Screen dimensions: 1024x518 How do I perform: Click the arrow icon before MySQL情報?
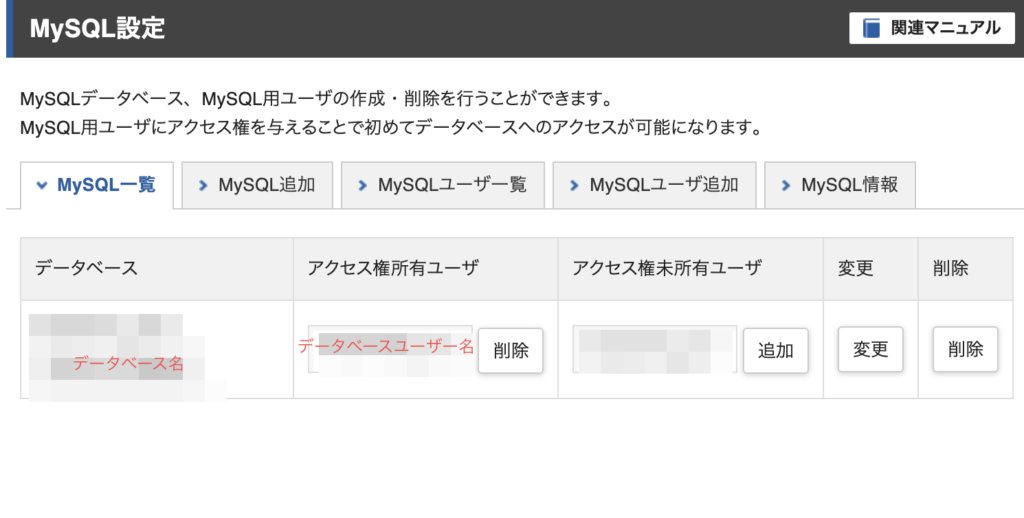coord(786,185)
